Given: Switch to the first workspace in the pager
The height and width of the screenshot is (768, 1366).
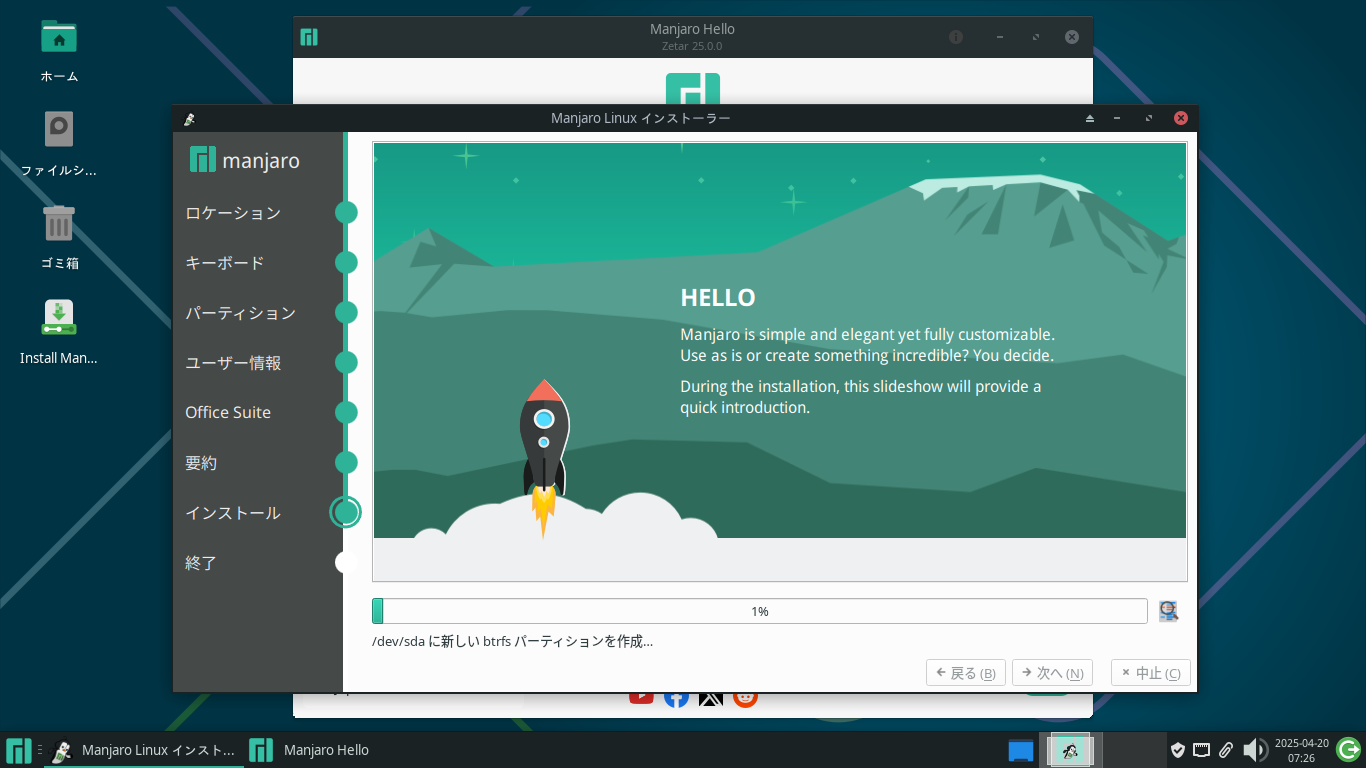Looking at the screenshot, I should 1069,750.
